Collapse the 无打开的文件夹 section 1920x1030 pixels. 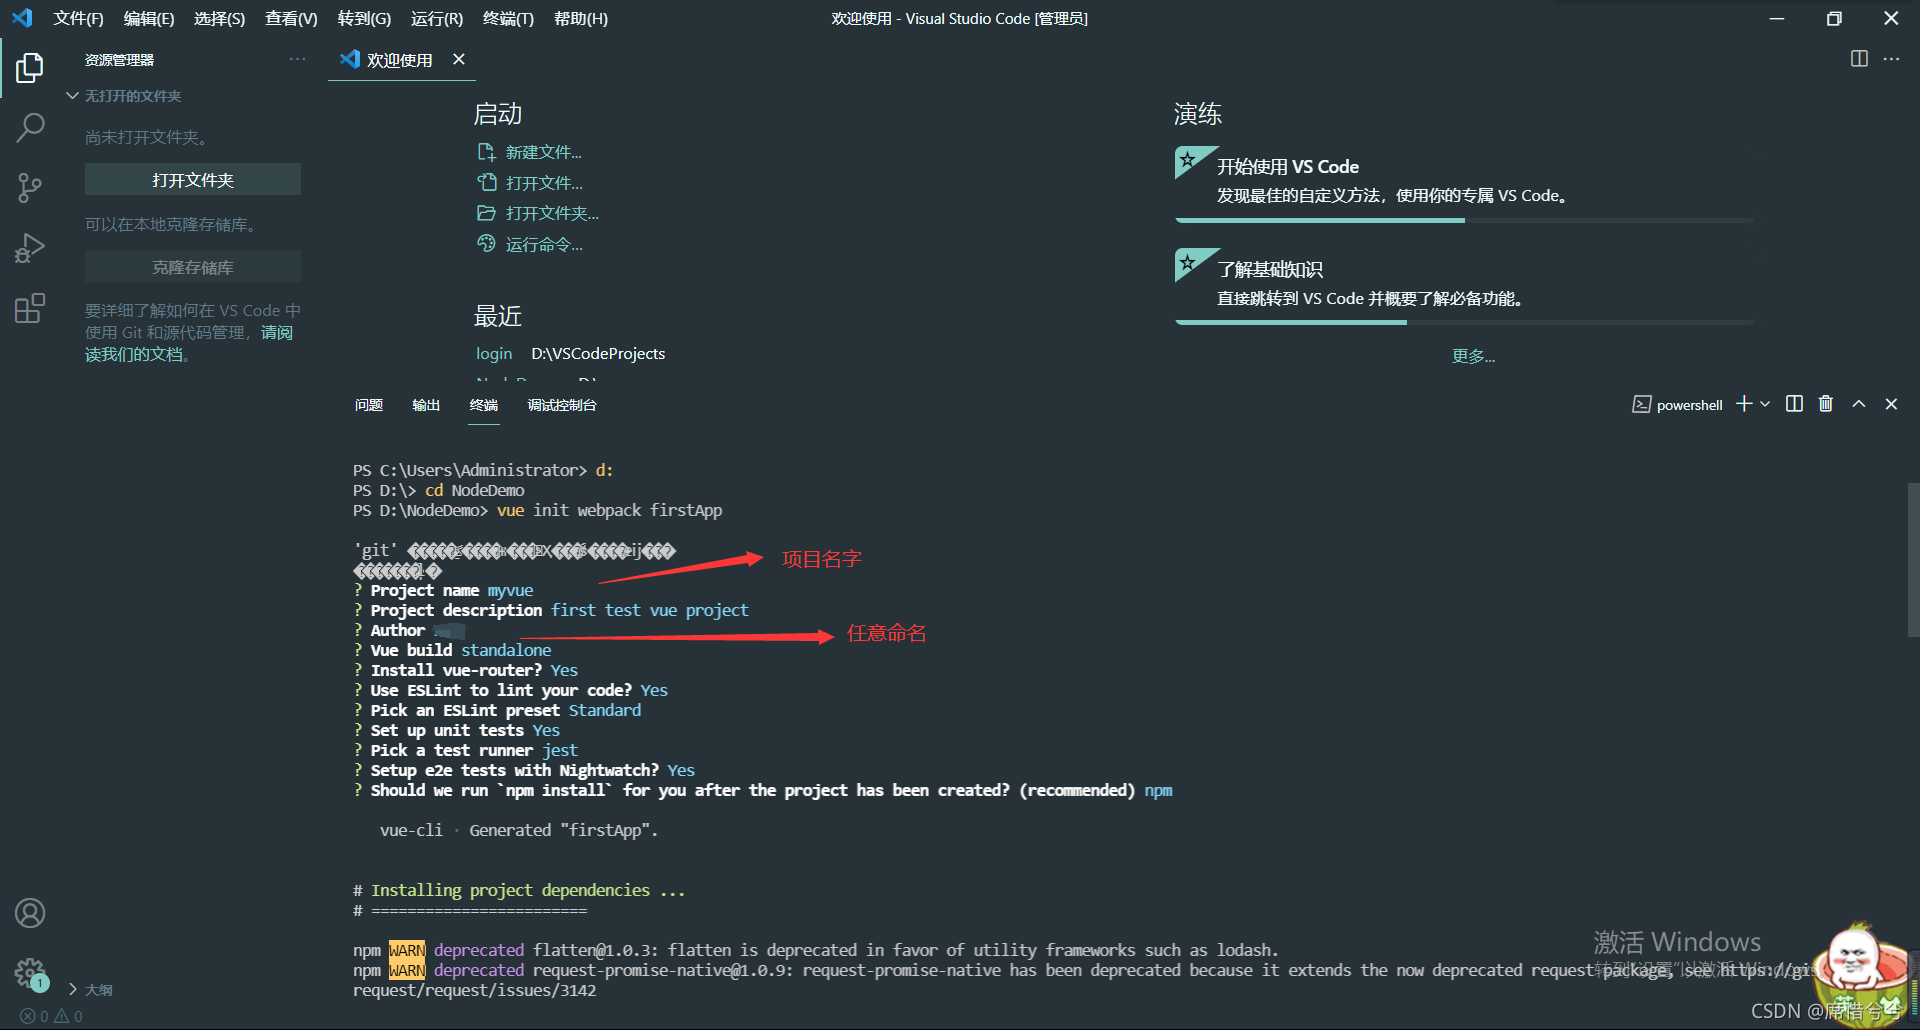tap(123, 96)
